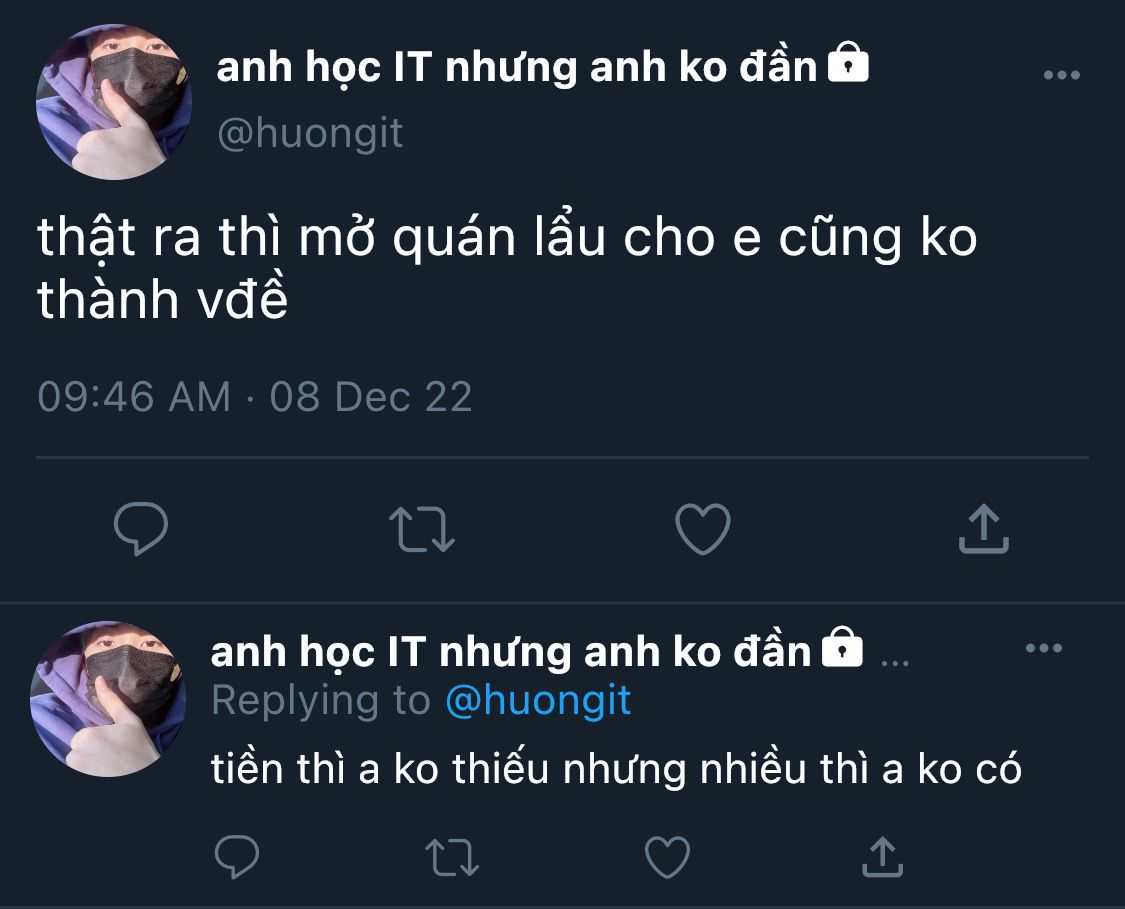
Task: Open the reply's author display name
Action: click(x=510, y=651)
